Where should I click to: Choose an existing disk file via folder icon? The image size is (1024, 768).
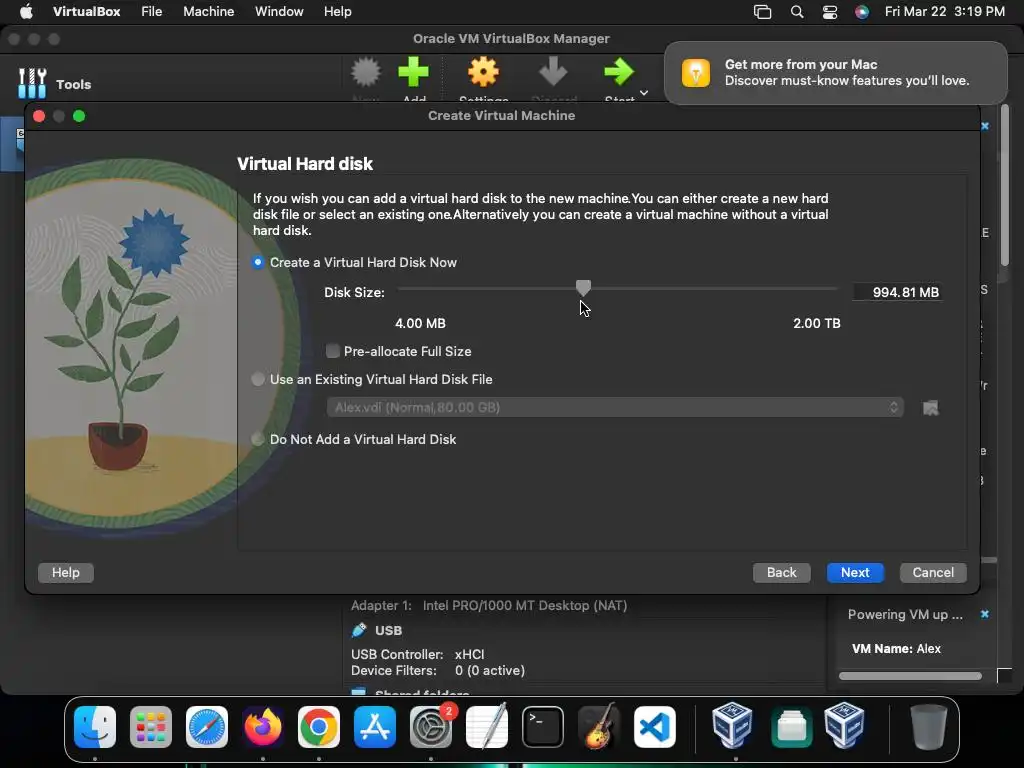[x=931, y=408]
